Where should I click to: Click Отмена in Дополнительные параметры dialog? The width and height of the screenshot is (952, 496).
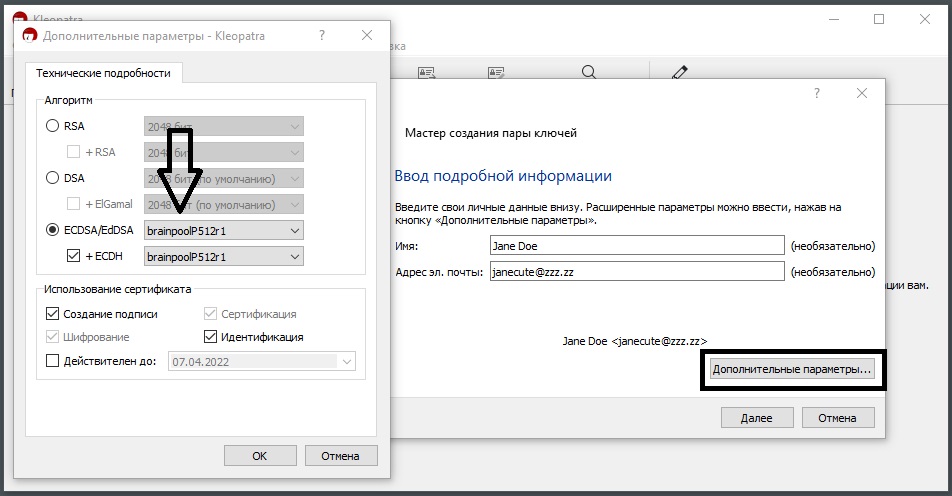coord(341,455)
